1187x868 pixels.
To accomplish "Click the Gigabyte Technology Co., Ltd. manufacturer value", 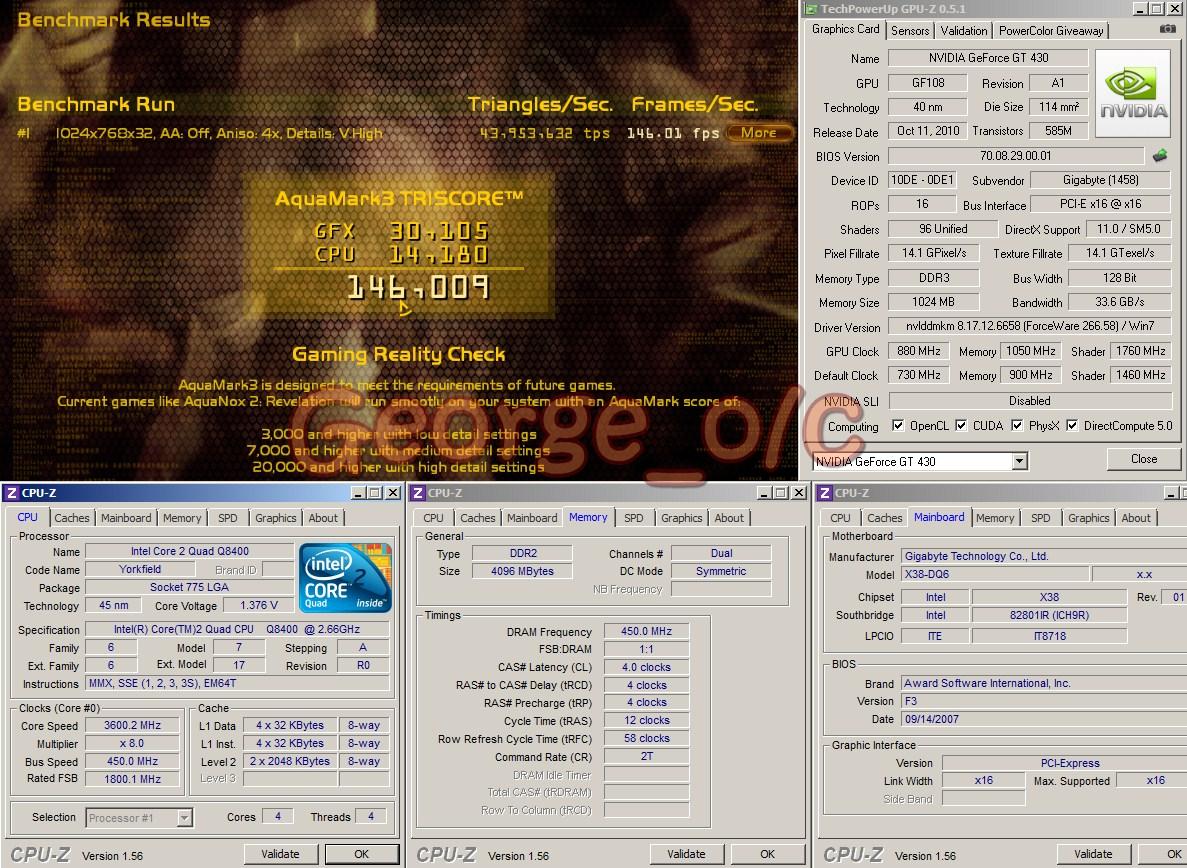I will [x=1045, y=555].
